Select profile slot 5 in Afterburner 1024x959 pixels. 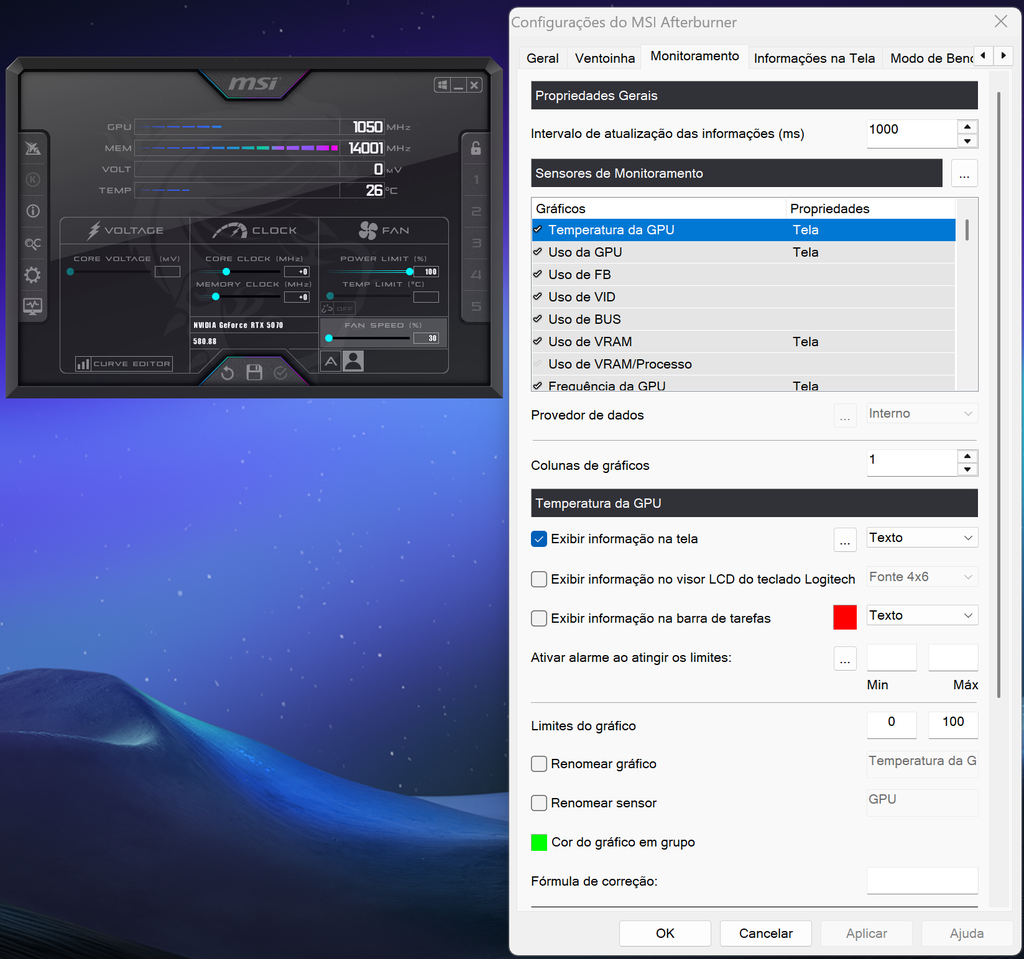click(x=476, y=306)
